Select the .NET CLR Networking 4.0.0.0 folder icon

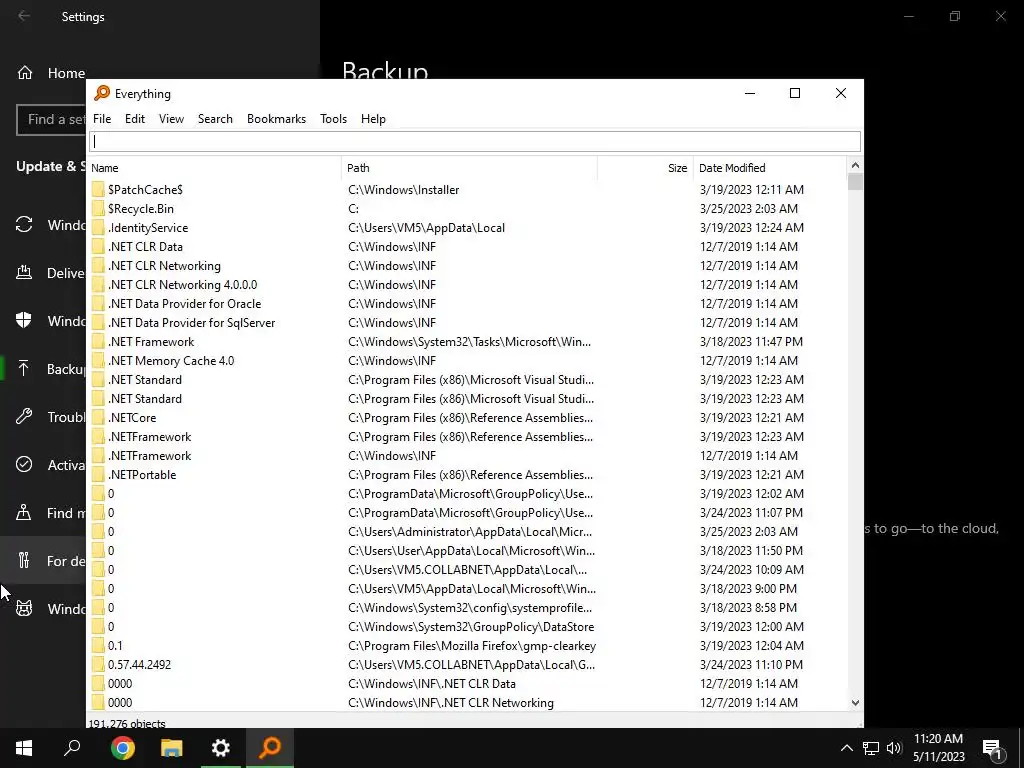click(x=98, y=284)
